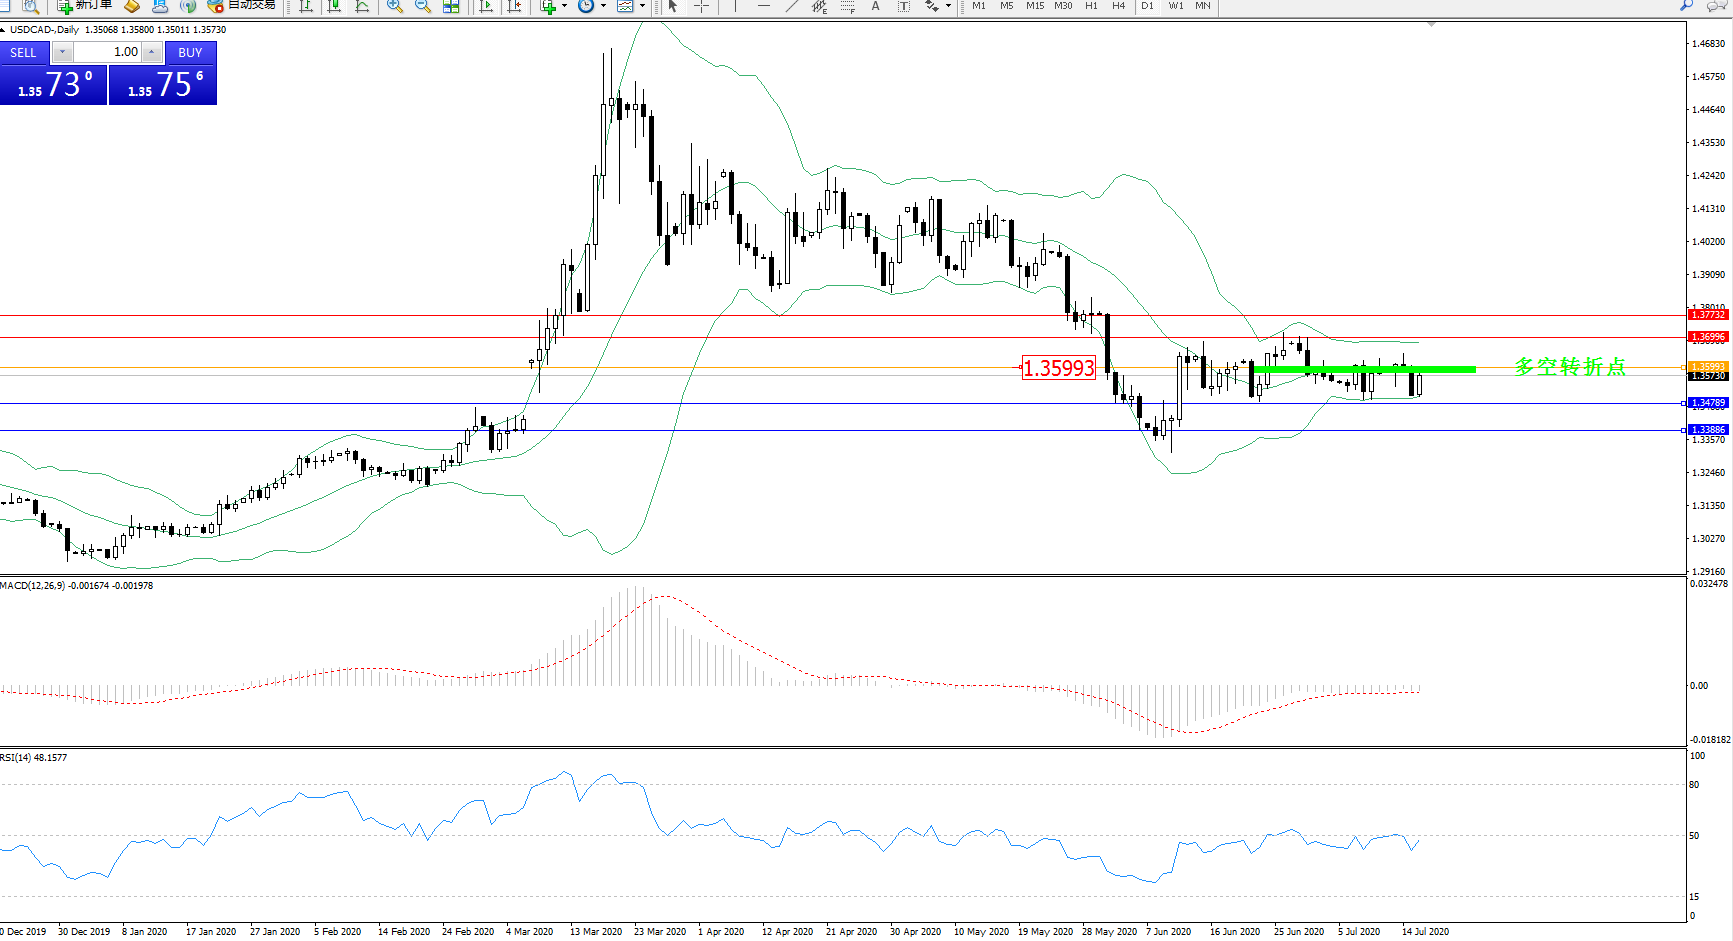Open the search magnifier at top right

tap(1686, 6)
